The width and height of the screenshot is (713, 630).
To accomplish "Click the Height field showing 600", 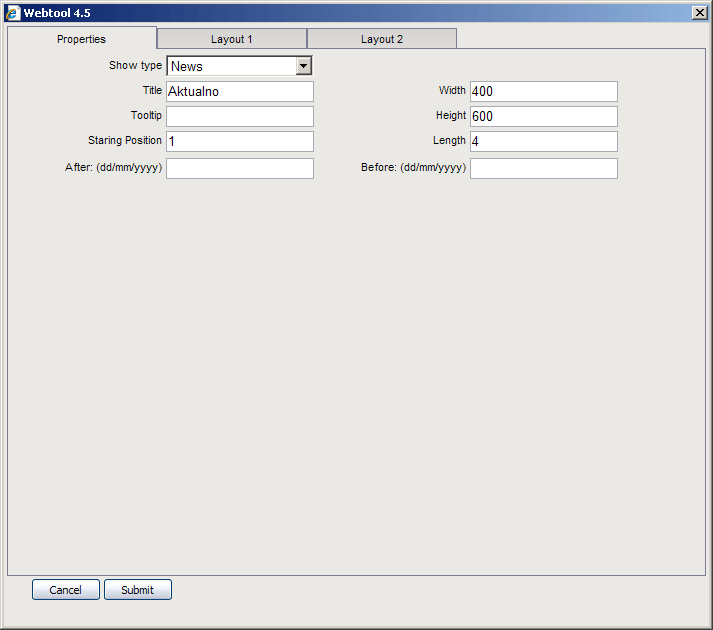I will coord(543,116).
